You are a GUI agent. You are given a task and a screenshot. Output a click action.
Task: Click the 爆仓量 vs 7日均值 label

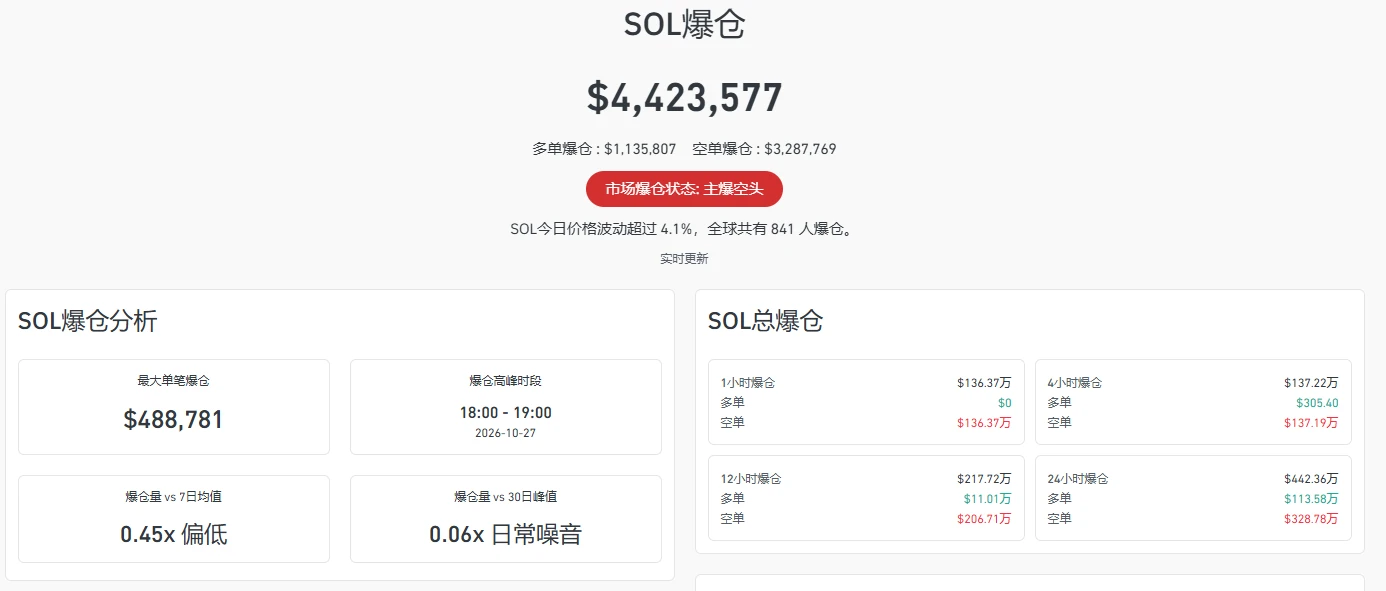pyautogui.click(x=174, y=497)
